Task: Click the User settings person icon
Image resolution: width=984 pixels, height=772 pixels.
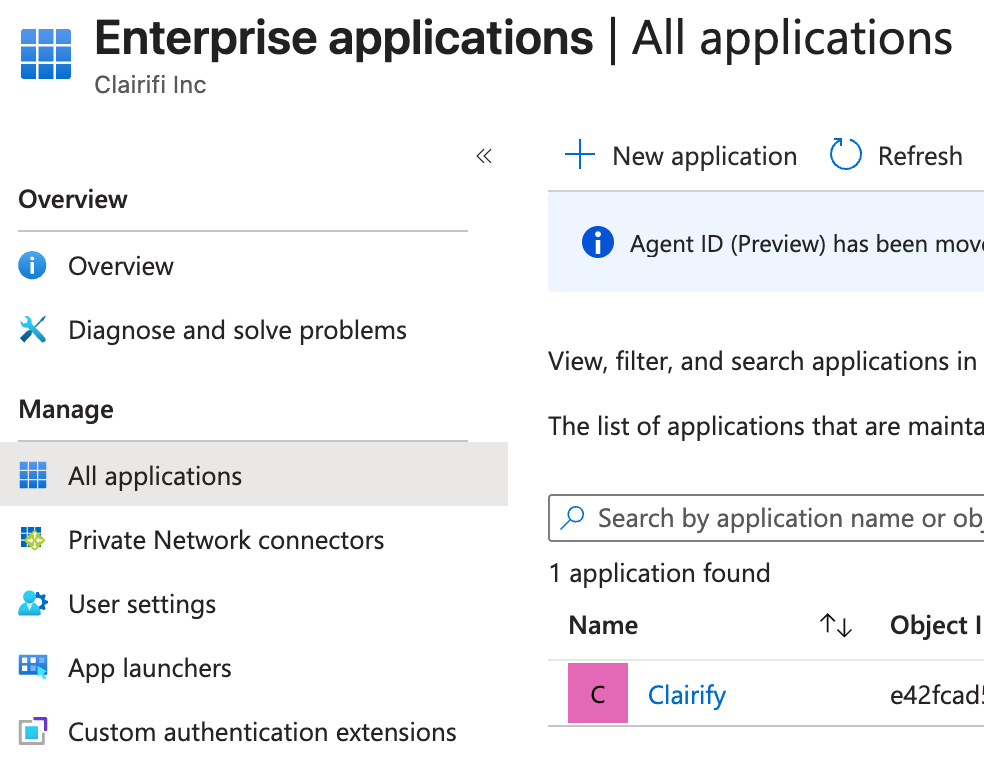Action: (x=33, y=604)
